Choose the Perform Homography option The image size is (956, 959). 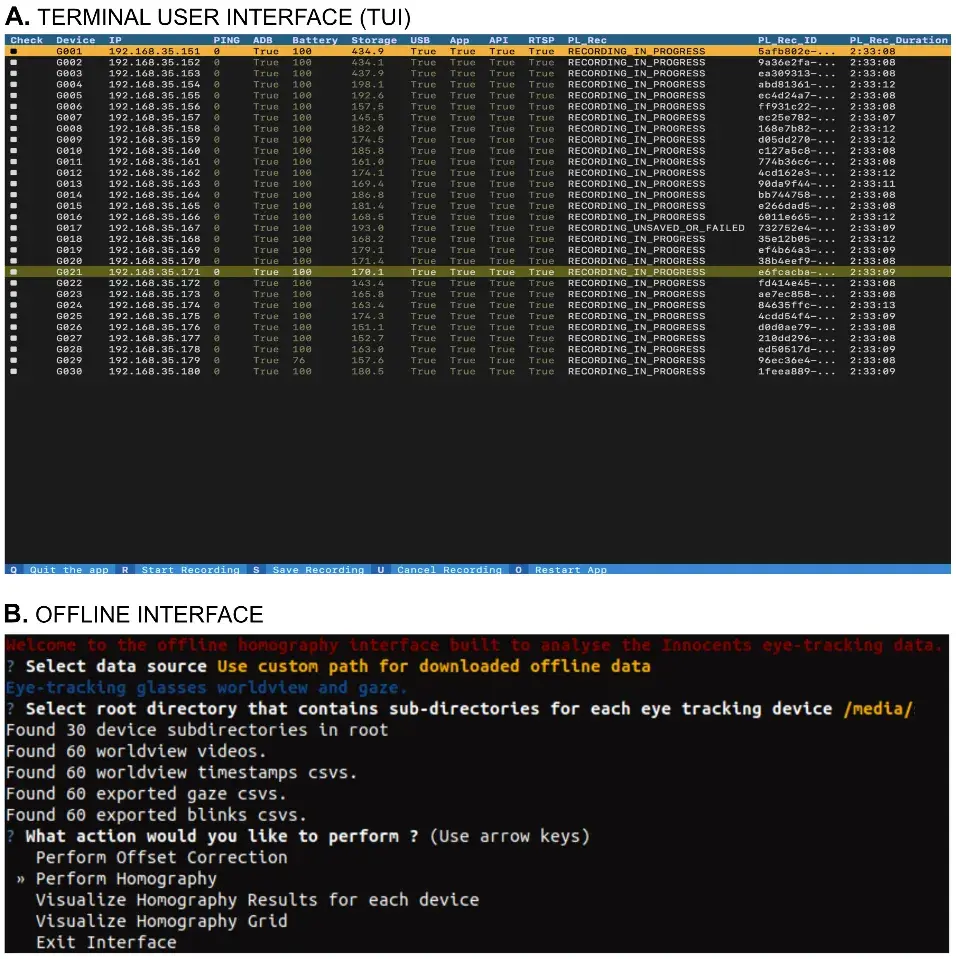126,879
